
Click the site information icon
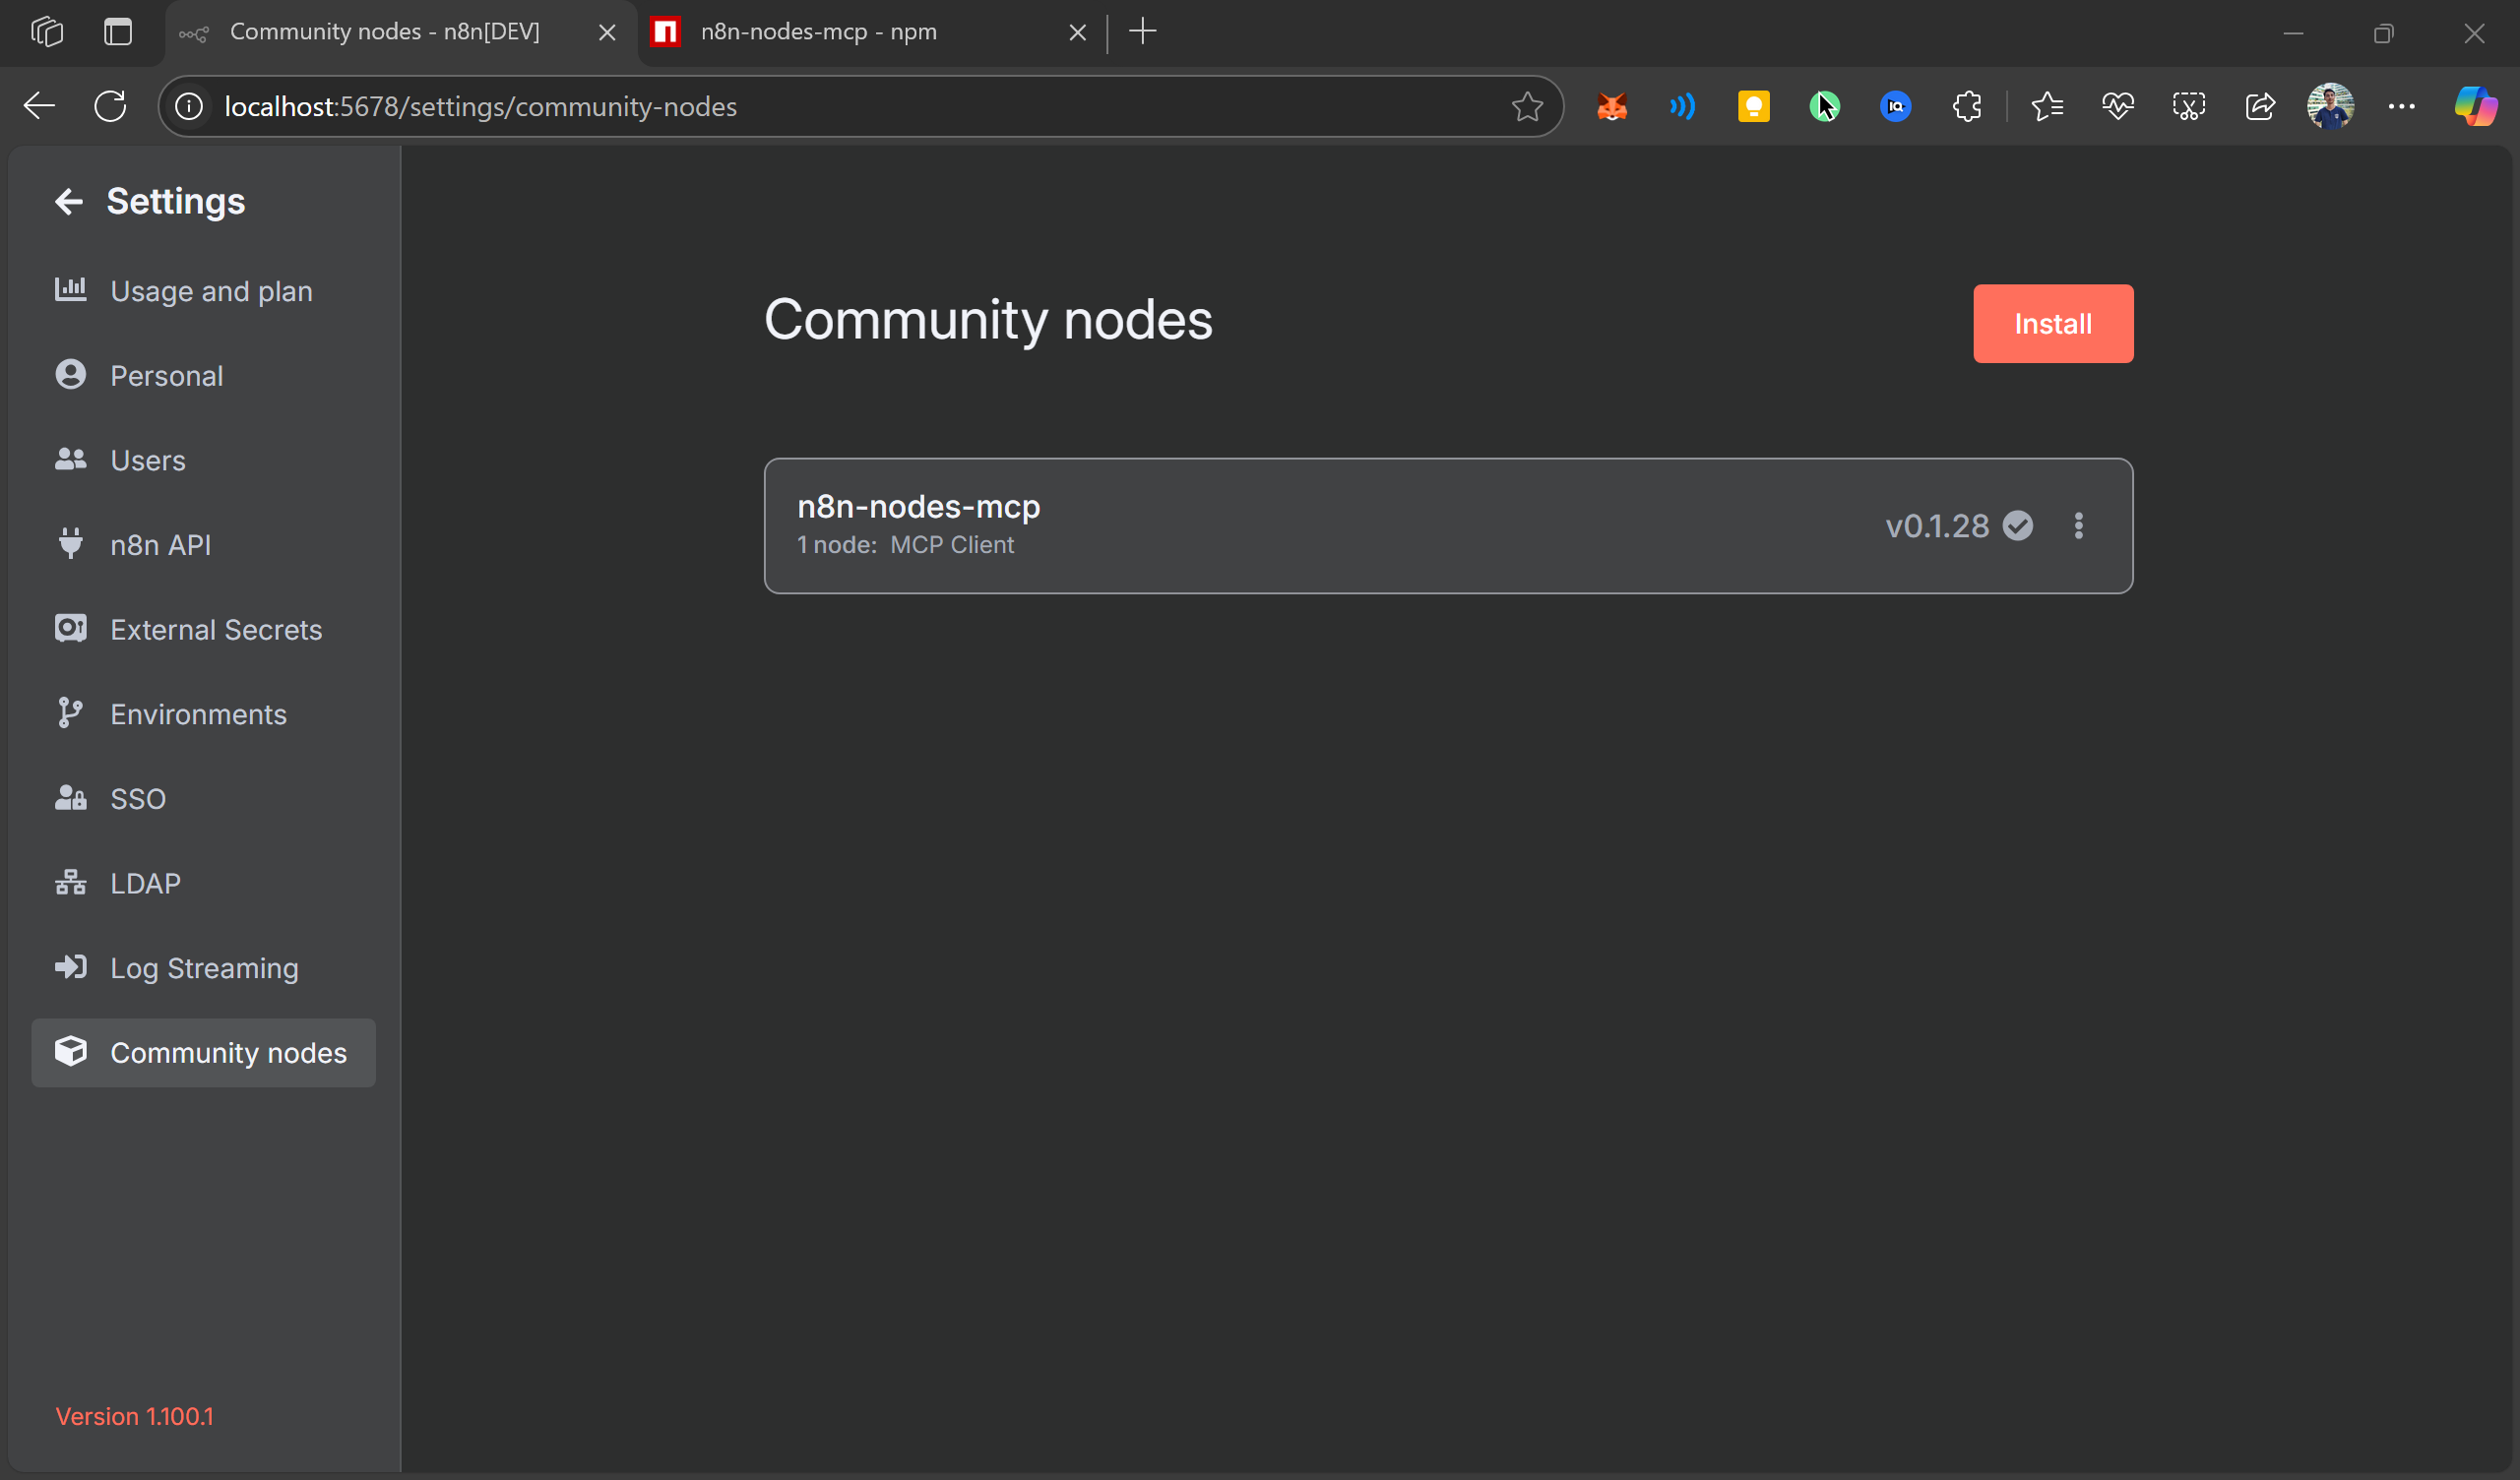(190, 106)
